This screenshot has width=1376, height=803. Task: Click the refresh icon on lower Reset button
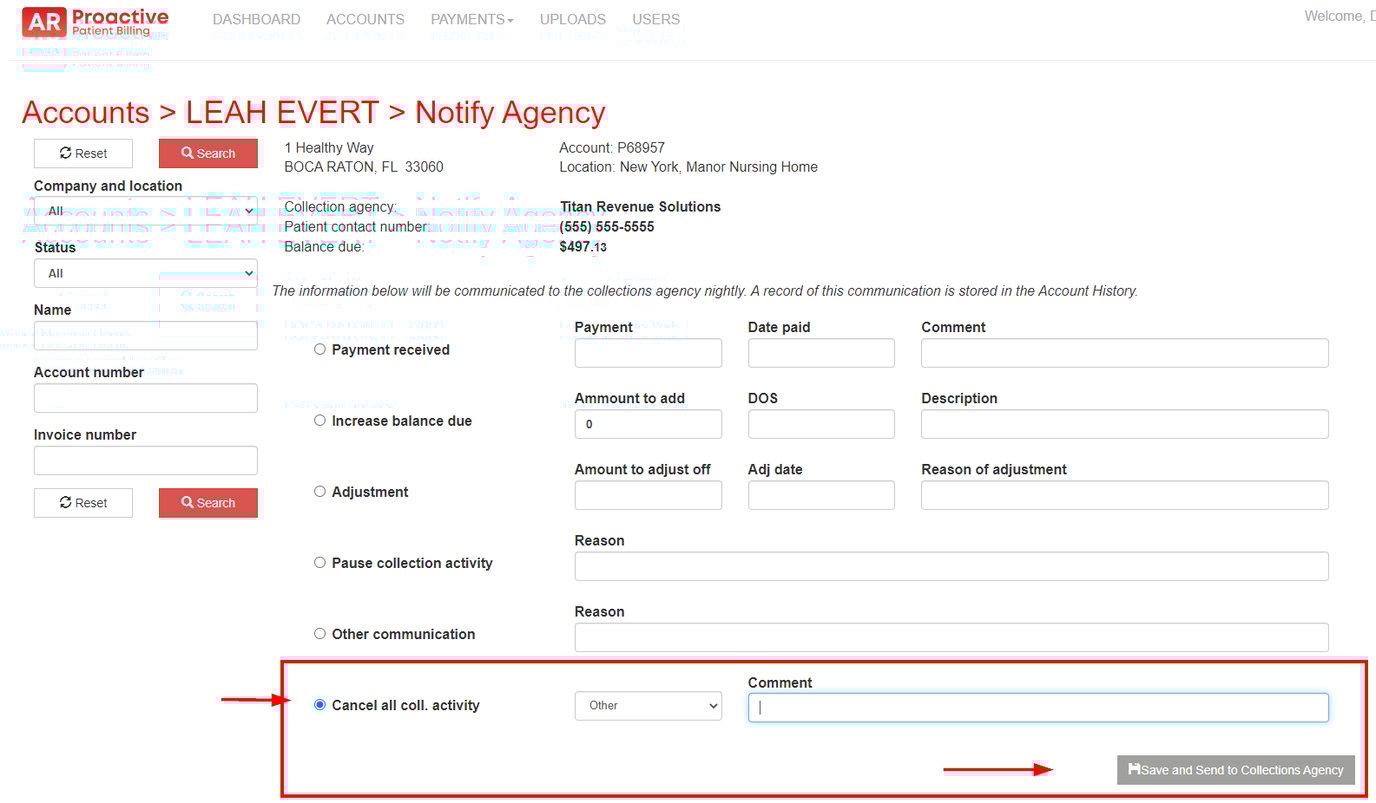(x=64, y=502)
